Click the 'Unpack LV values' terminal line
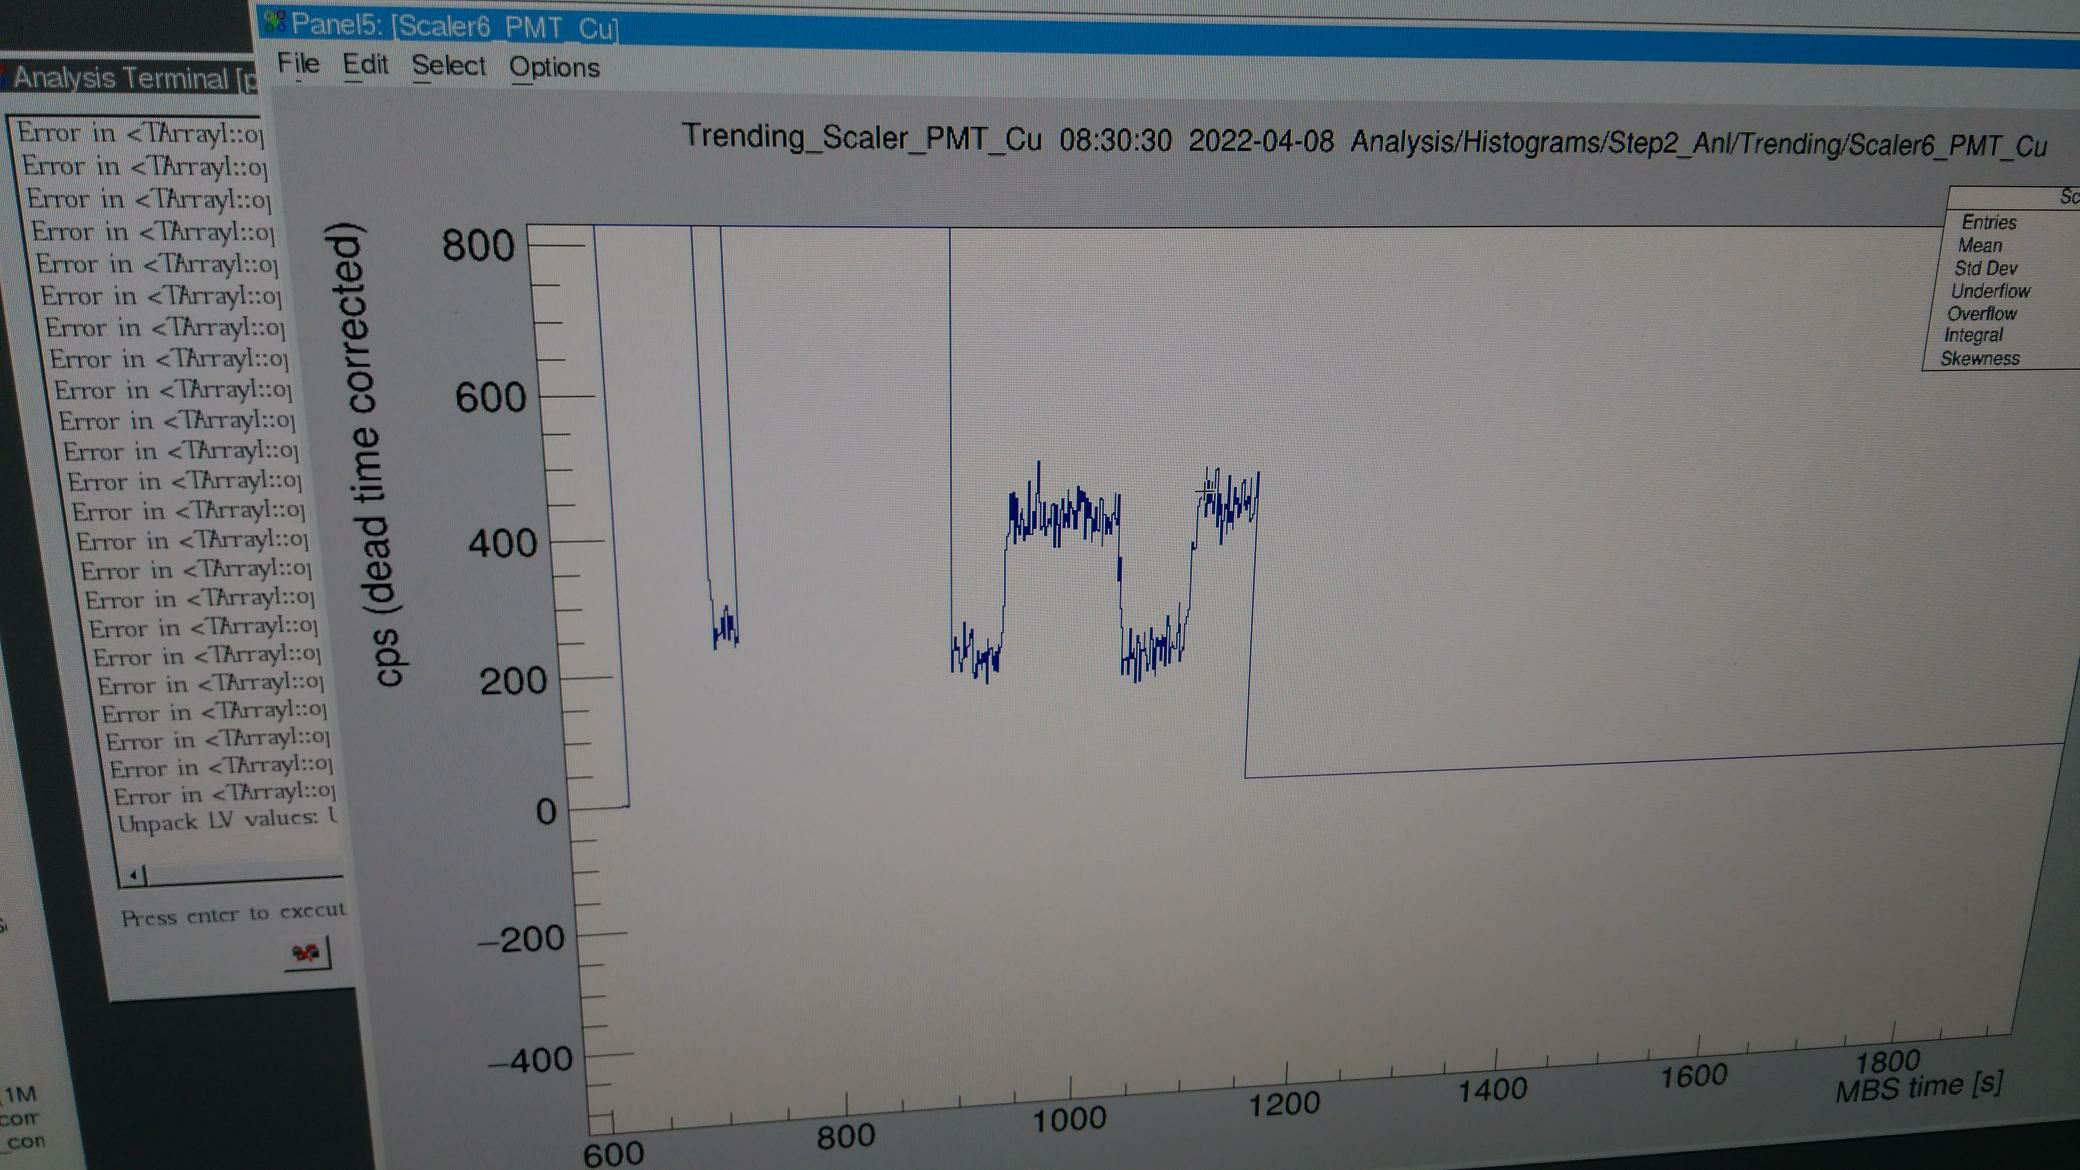This screenshot has height=1170, width=2080. (x=228, y=820)
